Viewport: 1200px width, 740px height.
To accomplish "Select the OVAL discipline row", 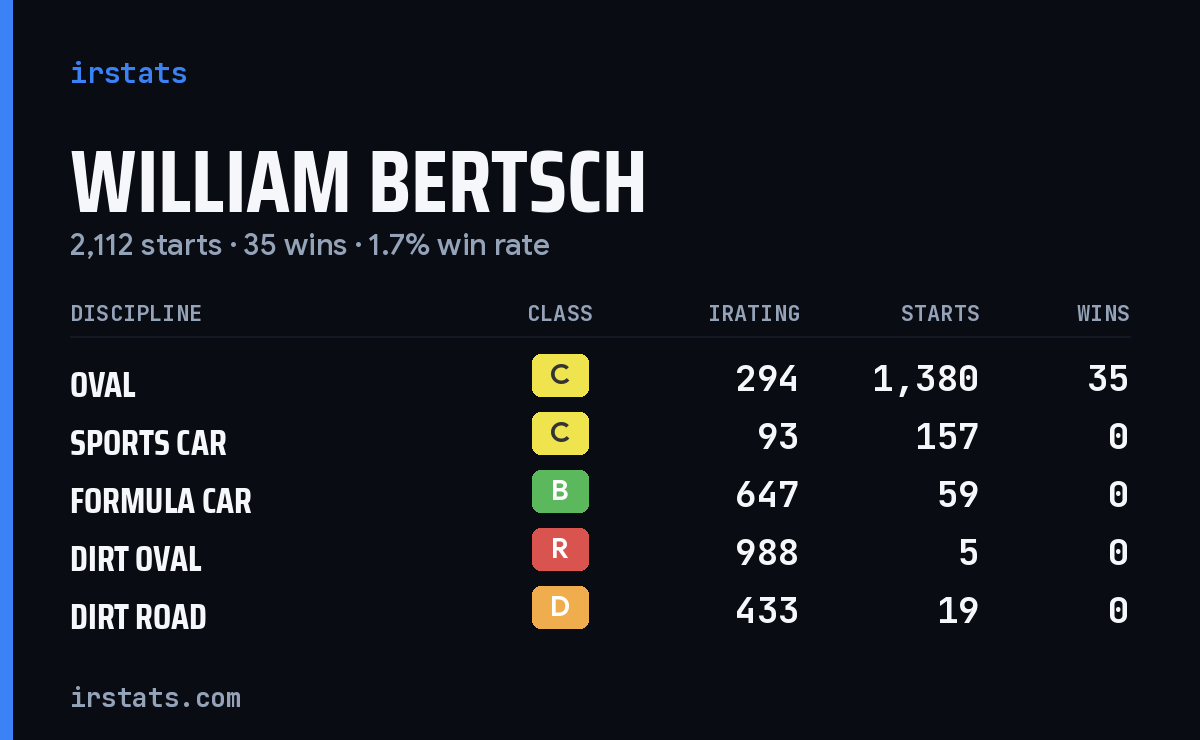I will point(600,379).
